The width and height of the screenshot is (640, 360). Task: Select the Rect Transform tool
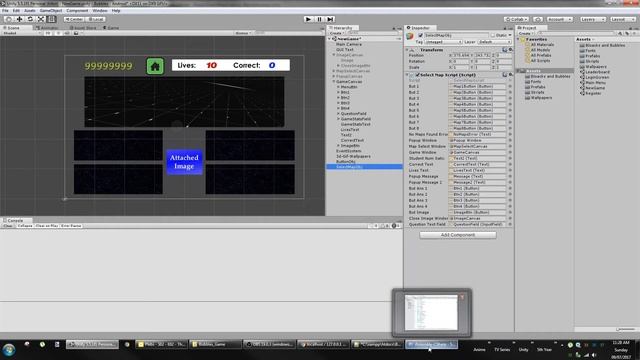click(51, 19)
